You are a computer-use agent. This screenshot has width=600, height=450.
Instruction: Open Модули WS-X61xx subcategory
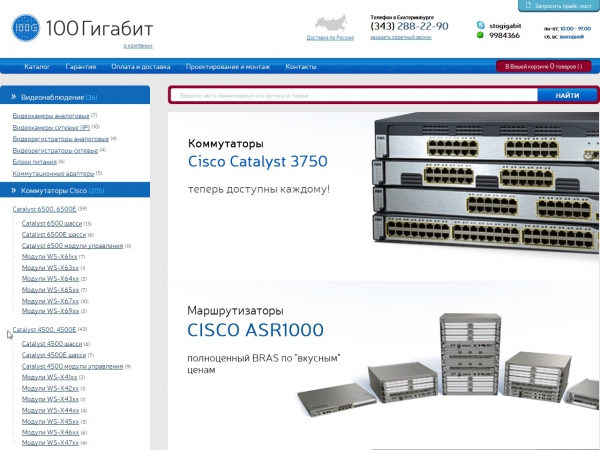pos(49,256)
